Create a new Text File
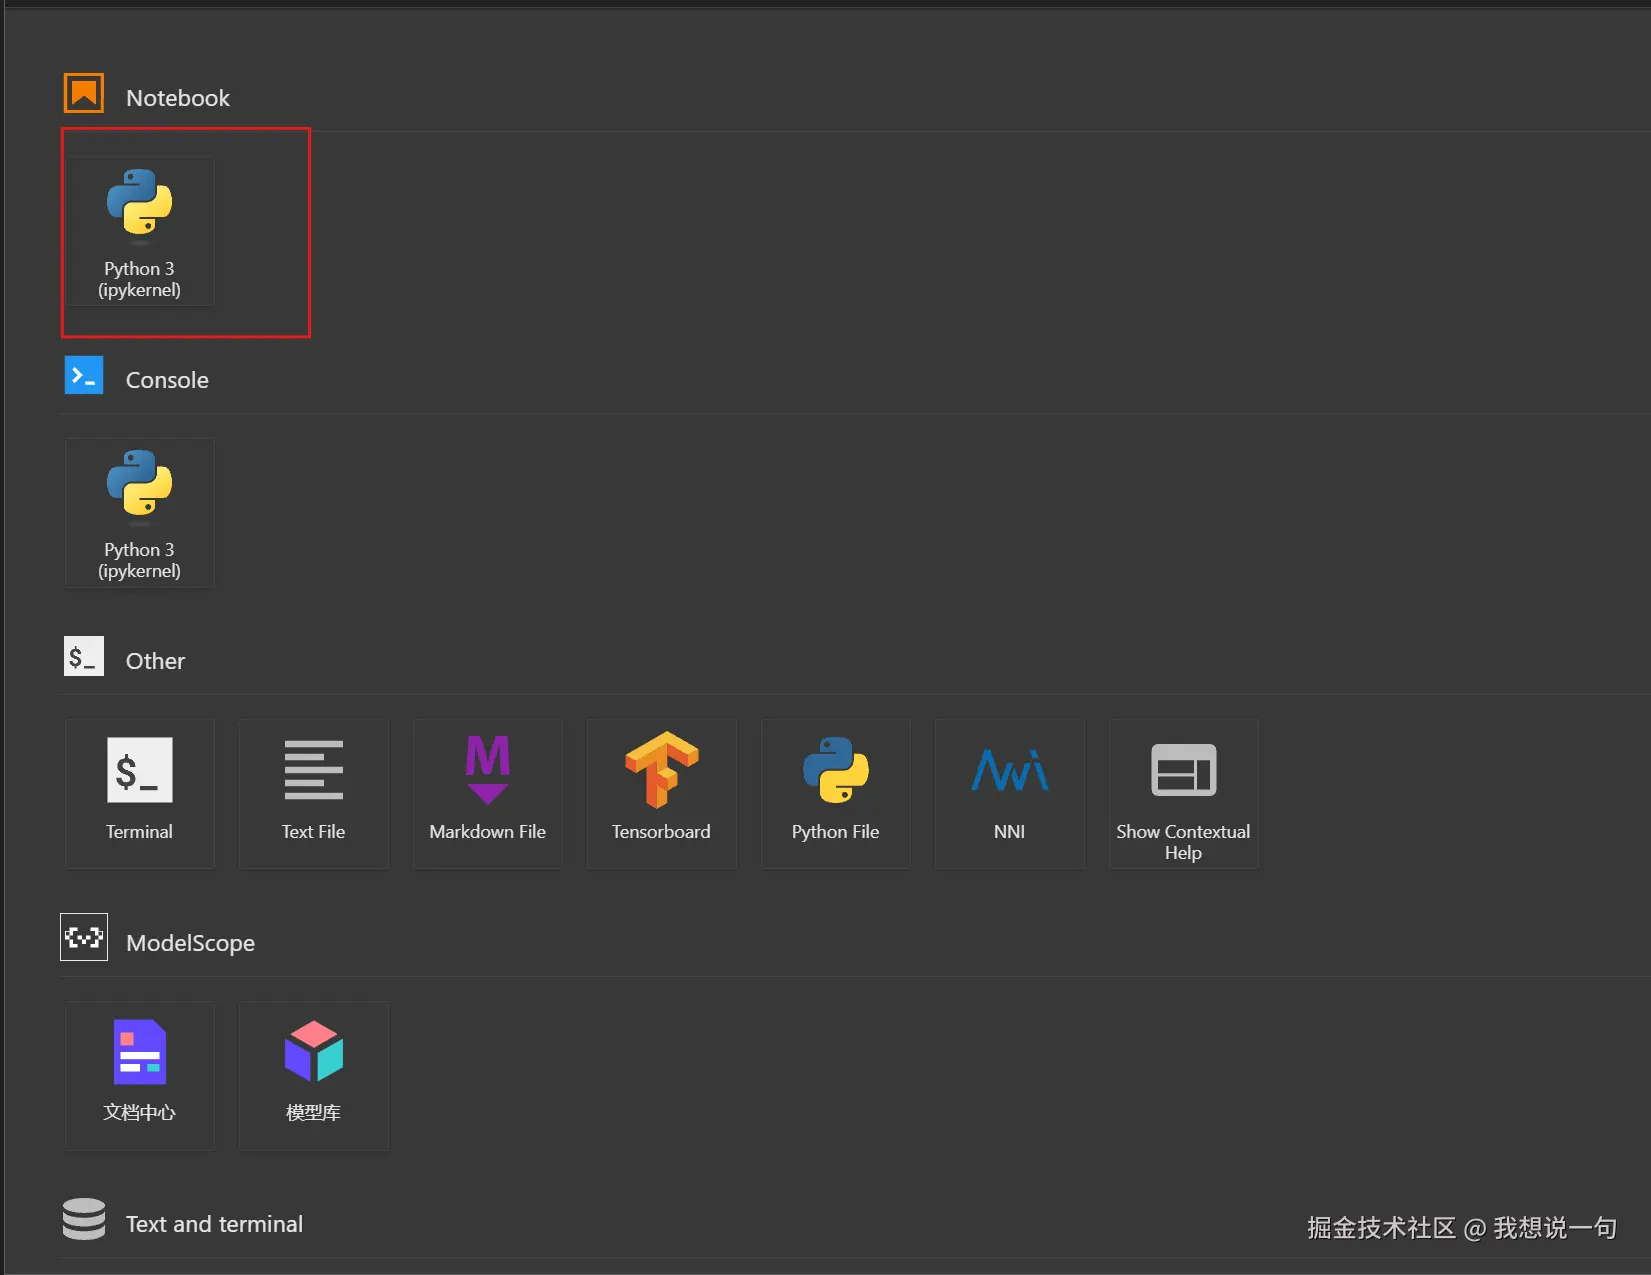Image resolution: width=1651 pixels, height=1275 pixels. click(313, 794)
